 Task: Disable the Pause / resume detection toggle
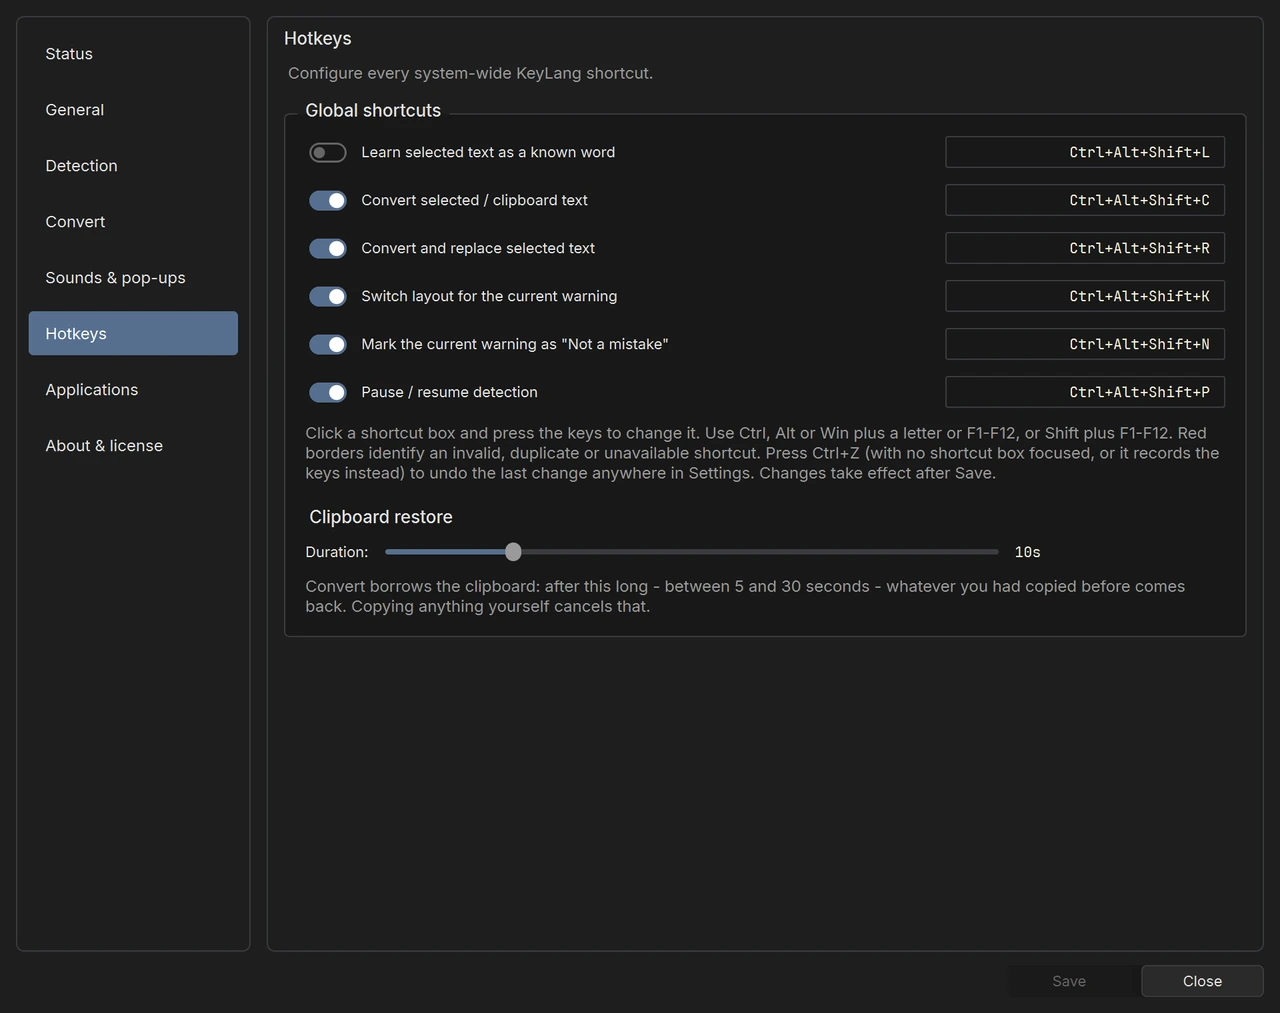pyautogui.click(x=328, y=392)
